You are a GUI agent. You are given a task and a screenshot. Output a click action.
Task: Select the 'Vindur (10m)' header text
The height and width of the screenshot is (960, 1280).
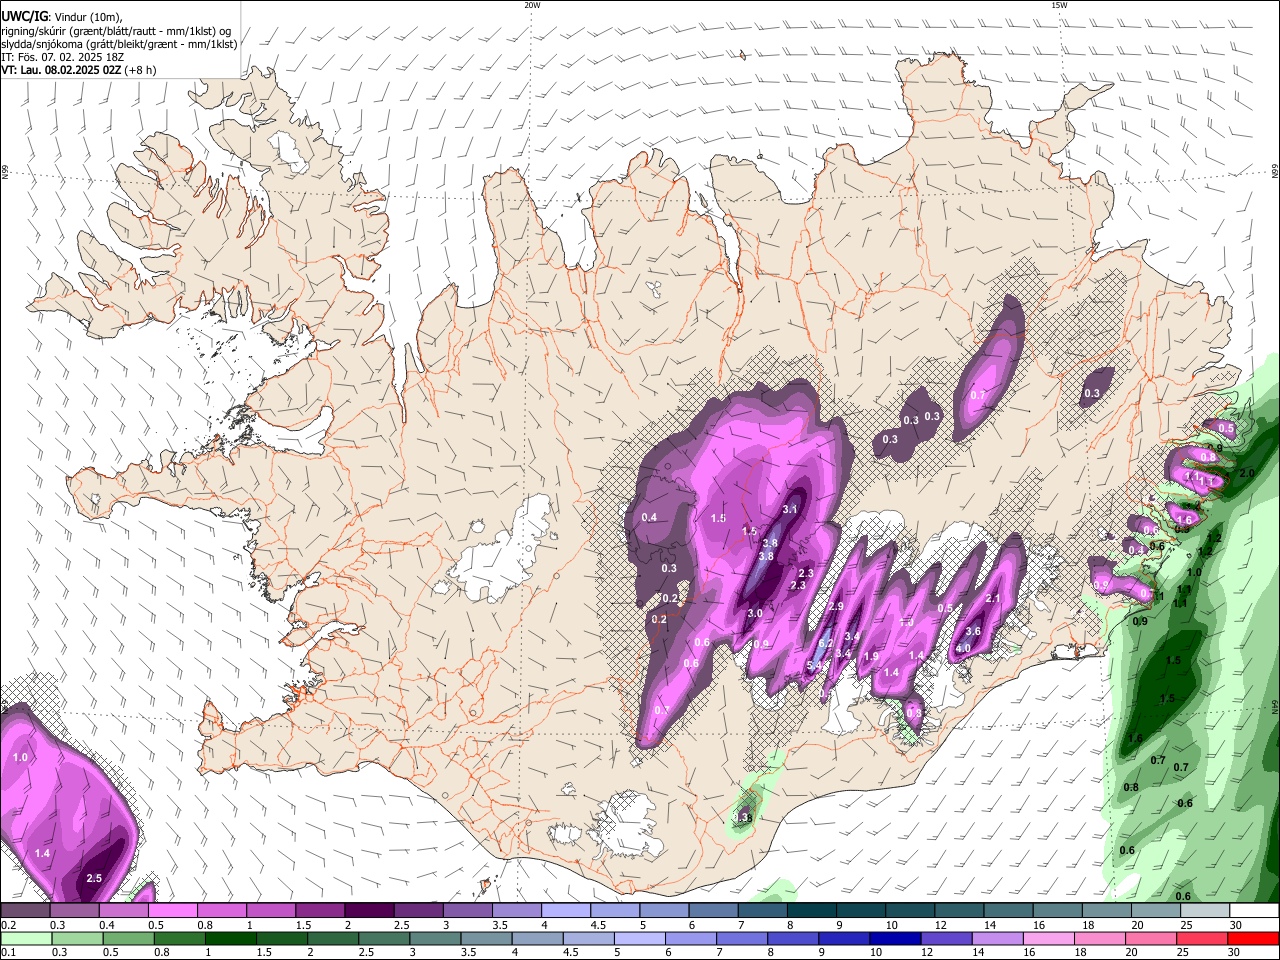point(88,17)
